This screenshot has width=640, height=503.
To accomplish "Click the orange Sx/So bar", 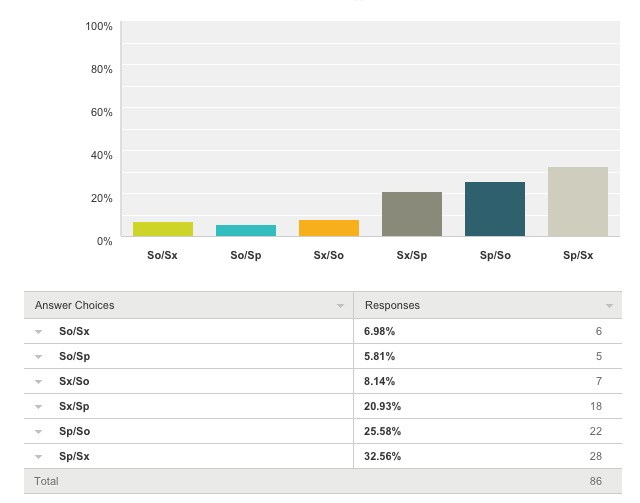I will click(329, 228).
